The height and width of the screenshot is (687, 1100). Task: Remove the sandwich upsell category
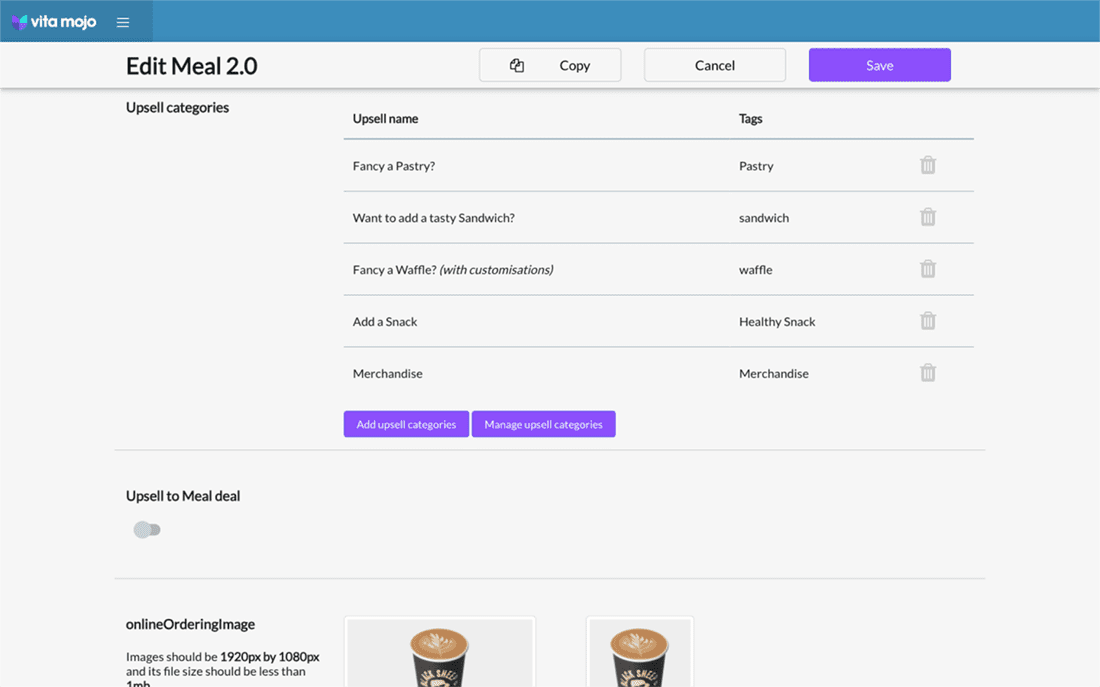pos(927,217)
